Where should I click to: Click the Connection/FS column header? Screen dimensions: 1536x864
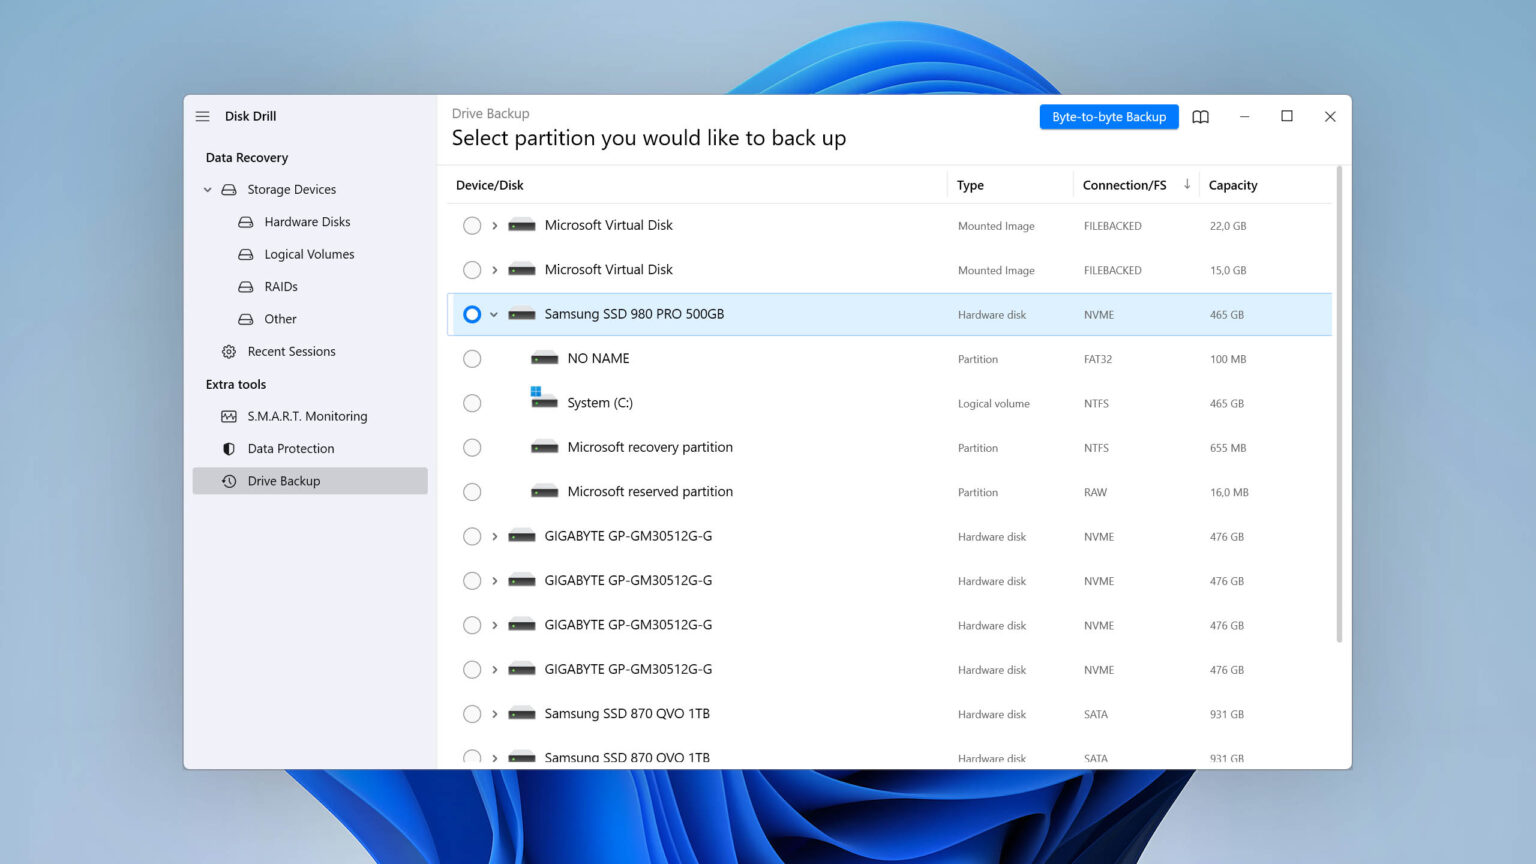click(x=1124, y=185)
